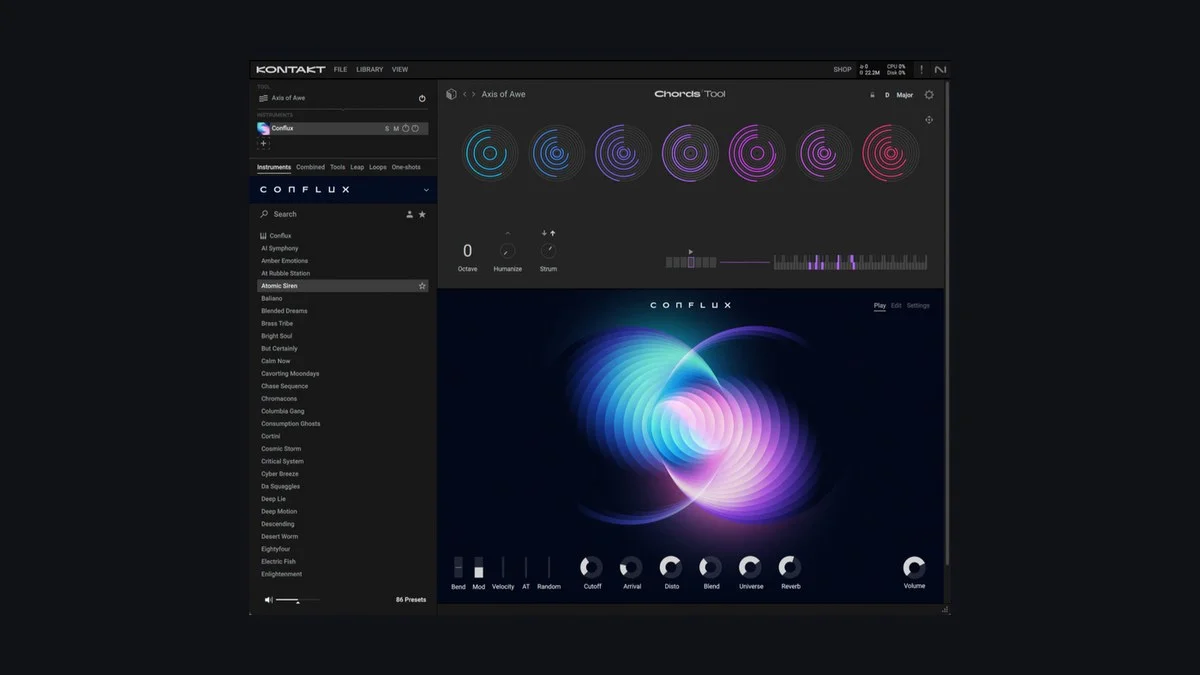Switch to the Loops tab
Screen dimensions: 1200x675
click(x=378, y=167)
